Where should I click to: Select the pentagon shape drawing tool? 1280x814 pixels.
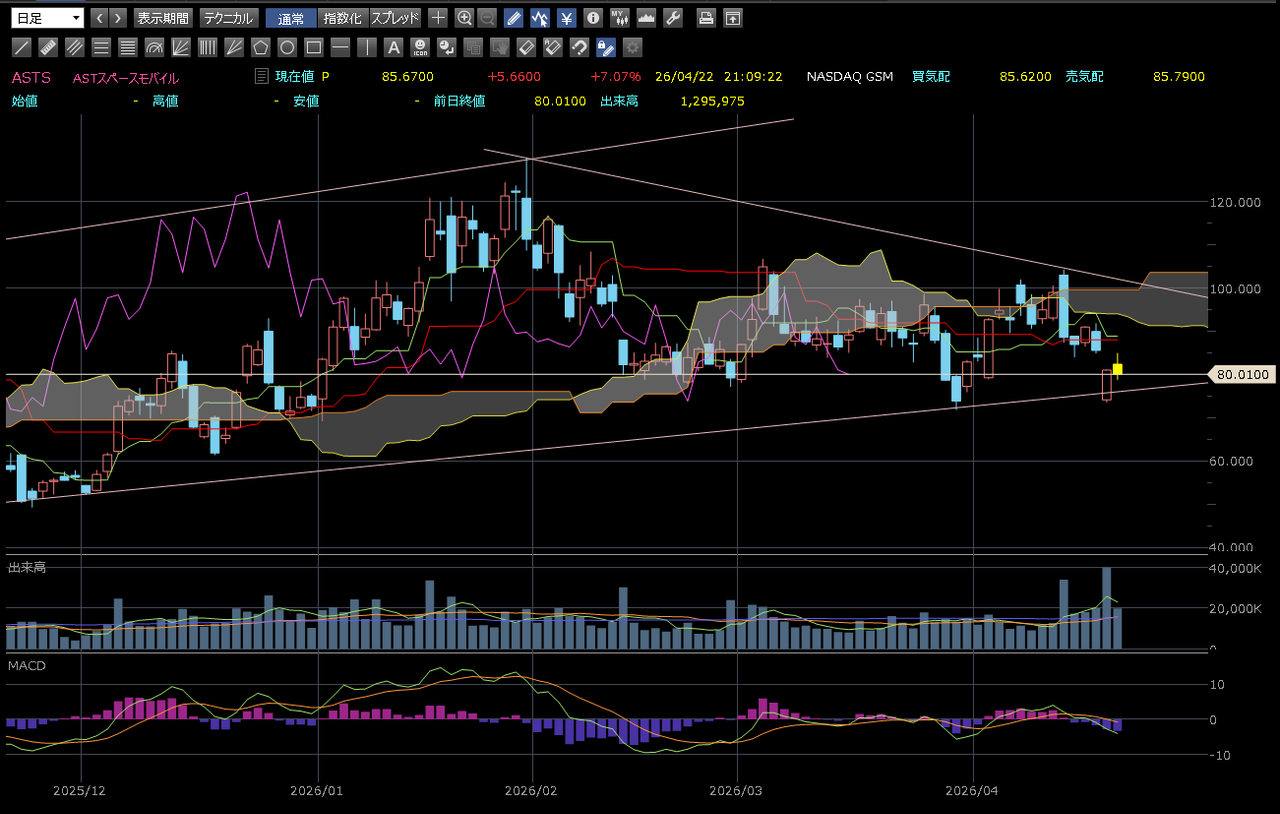tap(260, 47)
